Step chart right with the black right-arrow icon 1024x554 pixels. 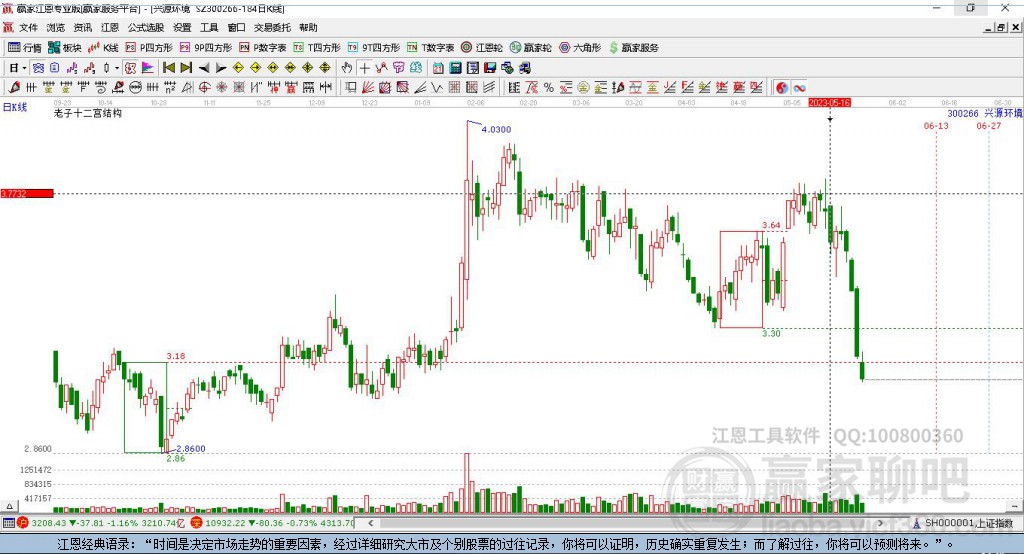click(x=221, y=68)
